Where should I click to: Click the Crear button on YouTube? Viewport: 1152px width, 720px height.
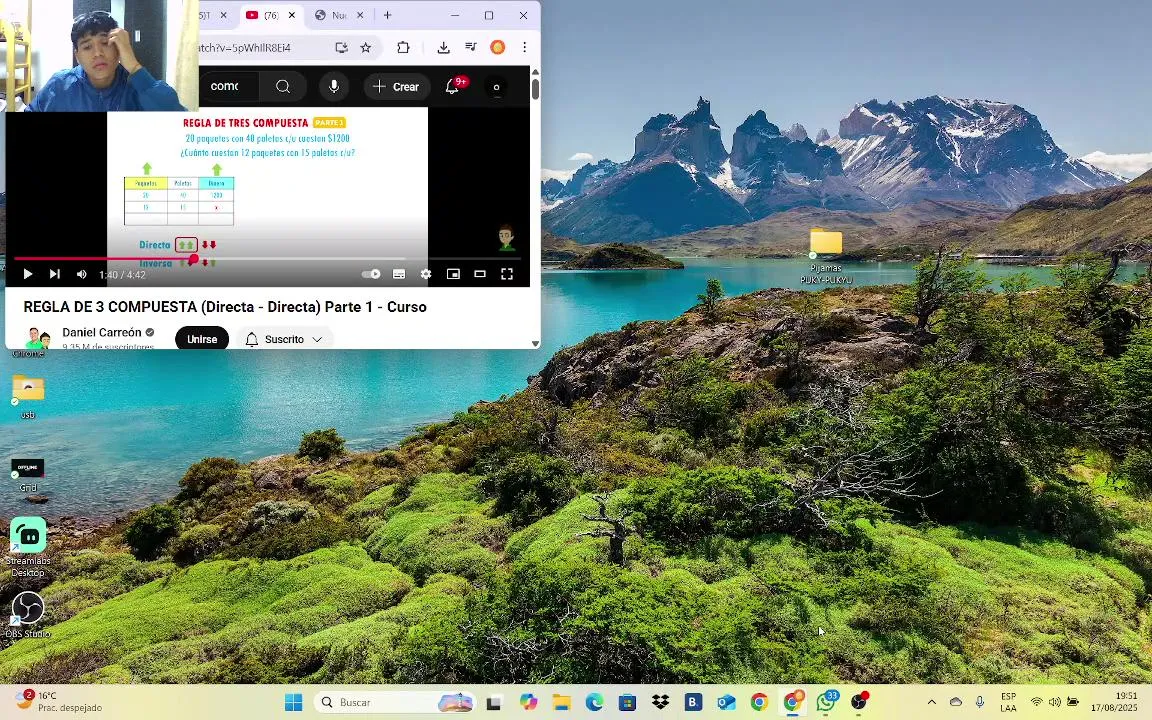coord(396,87)
